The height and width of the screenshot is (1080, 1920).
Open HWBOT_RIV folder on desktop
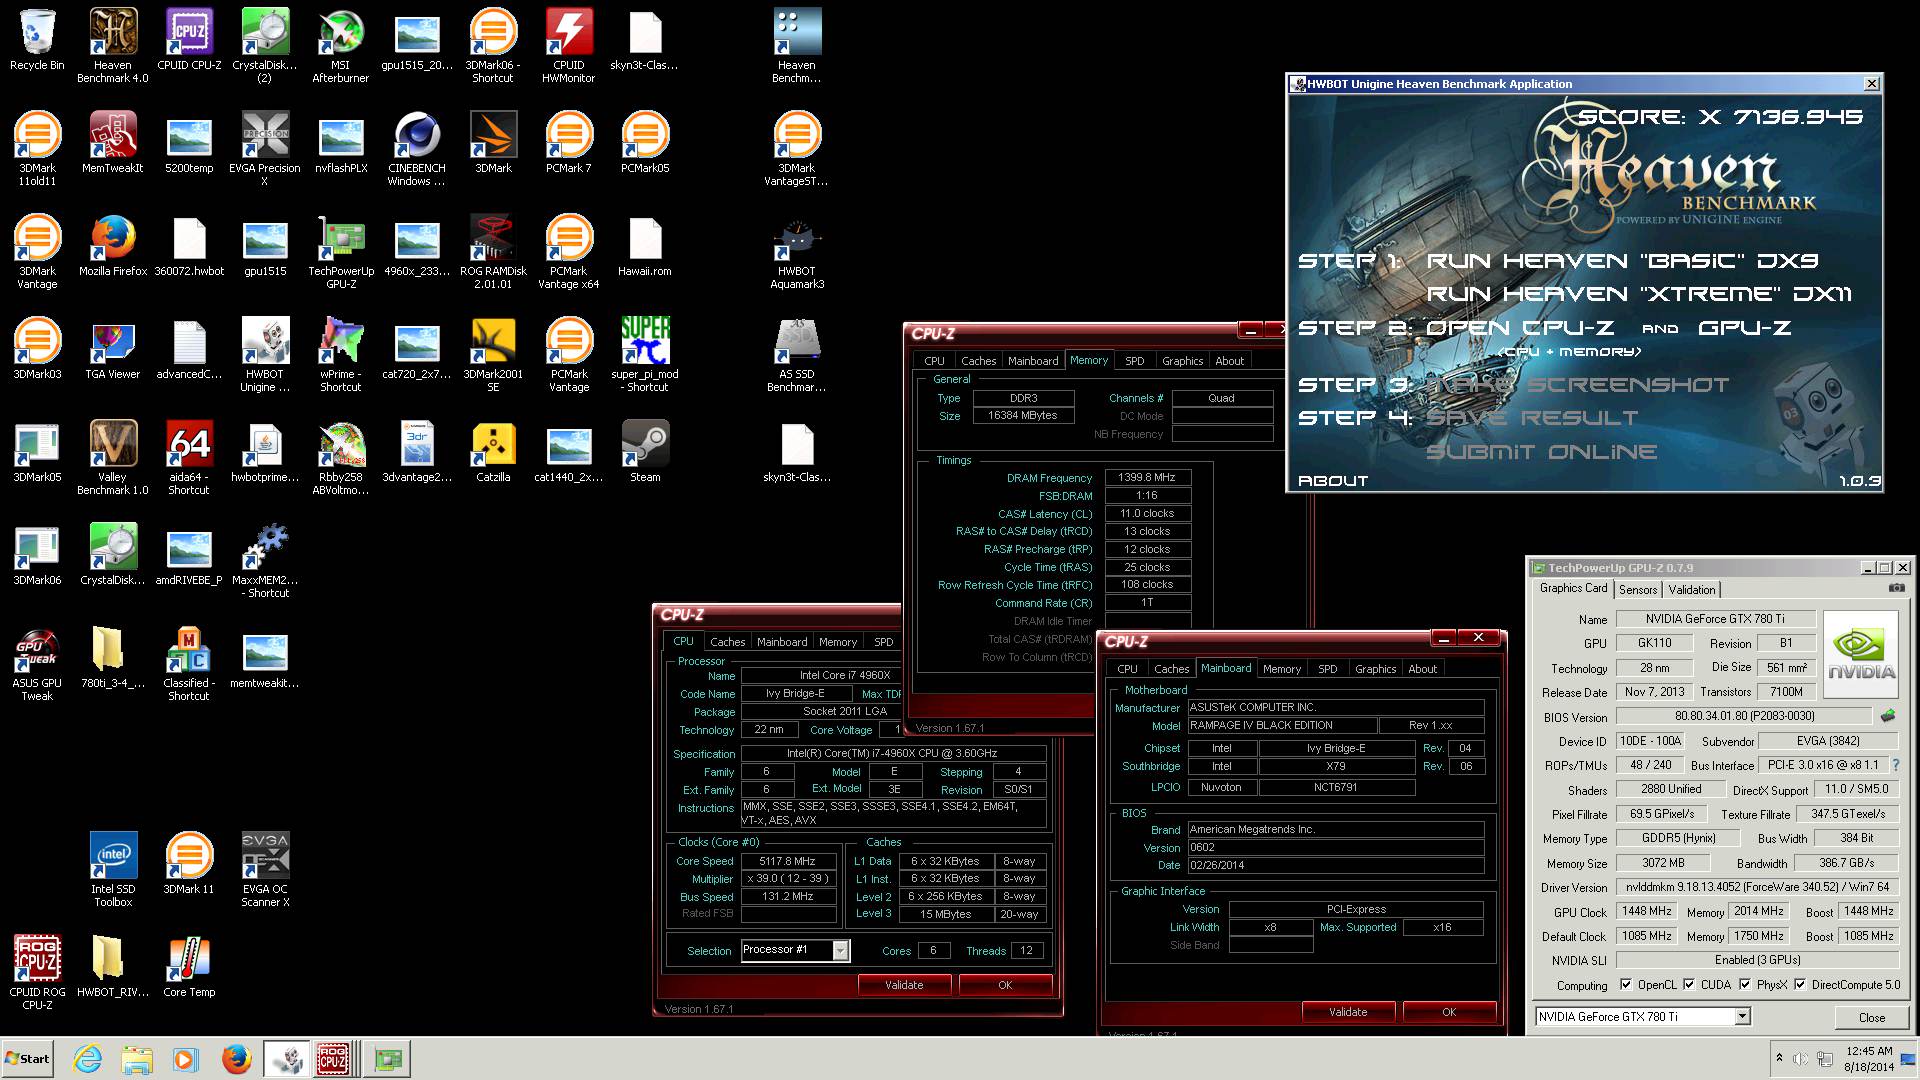(113, 966)
